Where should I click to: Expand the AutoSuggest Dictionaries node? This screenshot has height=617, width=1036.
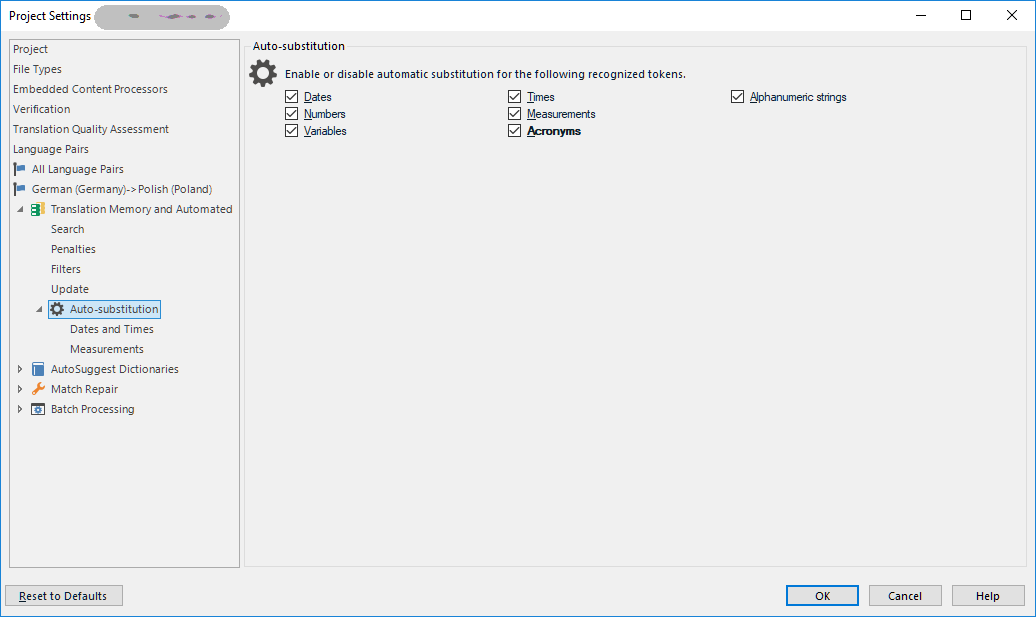(x=20, y=369)
